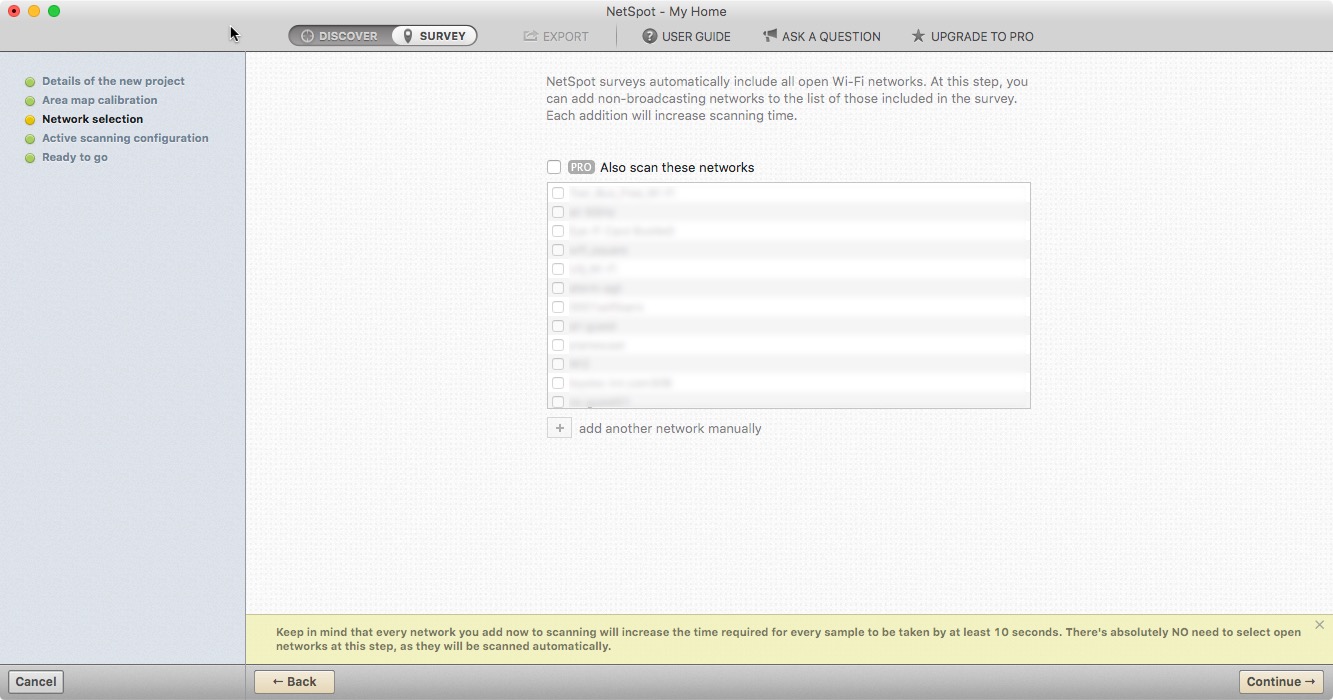Dismiss the yellow notice banner
Screen dimensions: 1333x700
point(1319,625)
